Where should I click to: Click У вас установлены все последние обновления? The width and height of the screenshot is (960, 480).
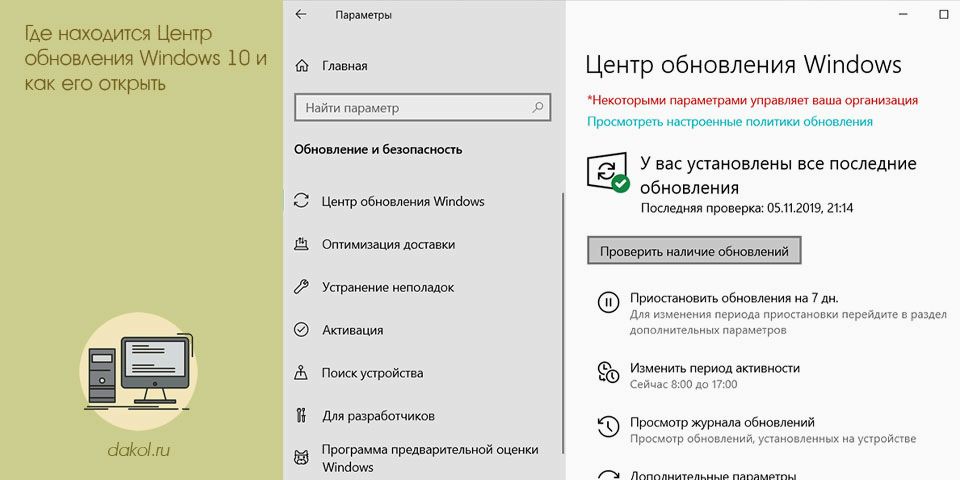pos(778,175)
